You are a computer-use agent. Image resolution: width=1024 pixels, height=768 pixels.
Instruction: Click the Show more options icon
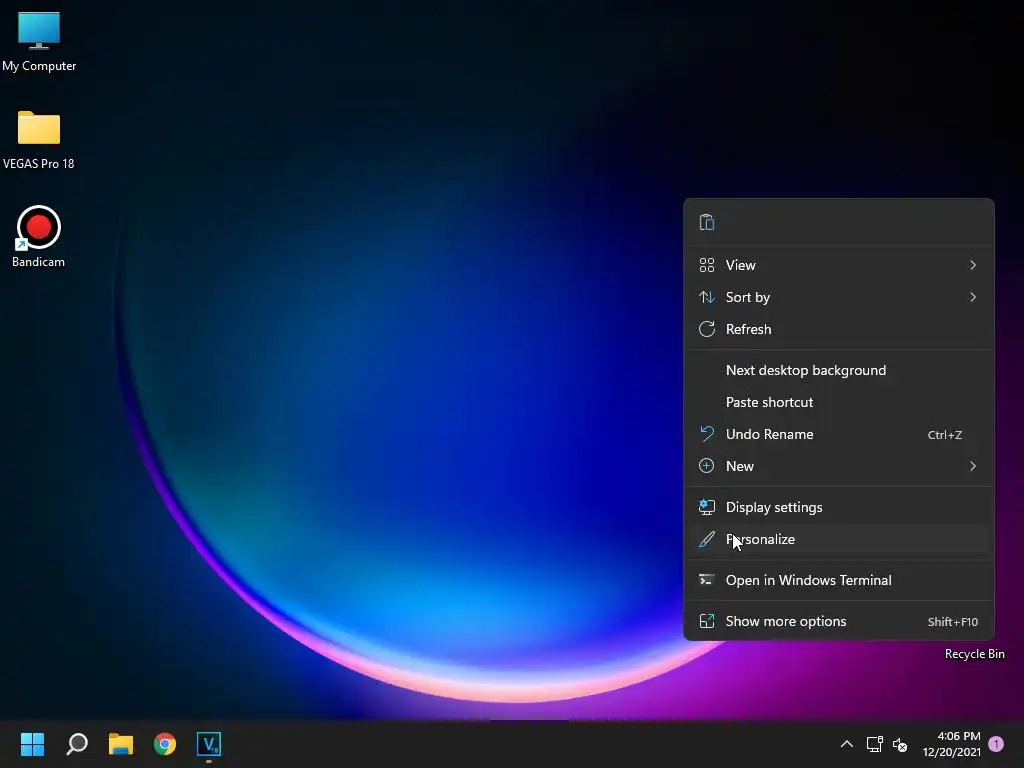(x=707, y=621)
